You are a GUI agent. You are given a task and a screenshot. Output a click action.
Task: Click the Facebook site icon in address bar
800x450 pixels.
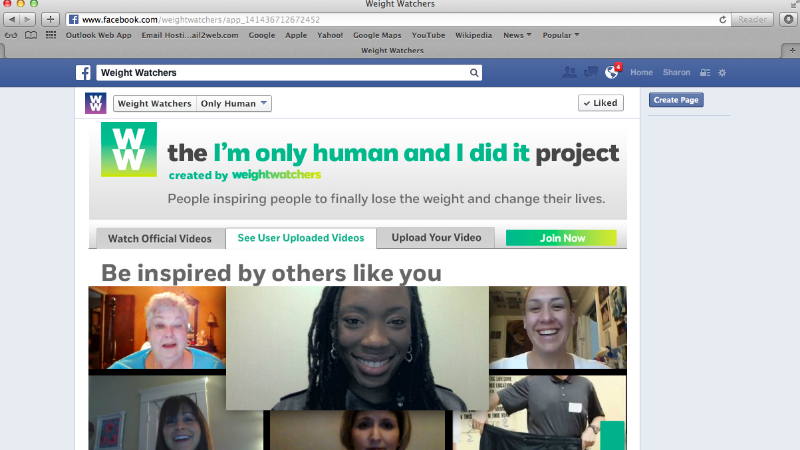(73, 19)
